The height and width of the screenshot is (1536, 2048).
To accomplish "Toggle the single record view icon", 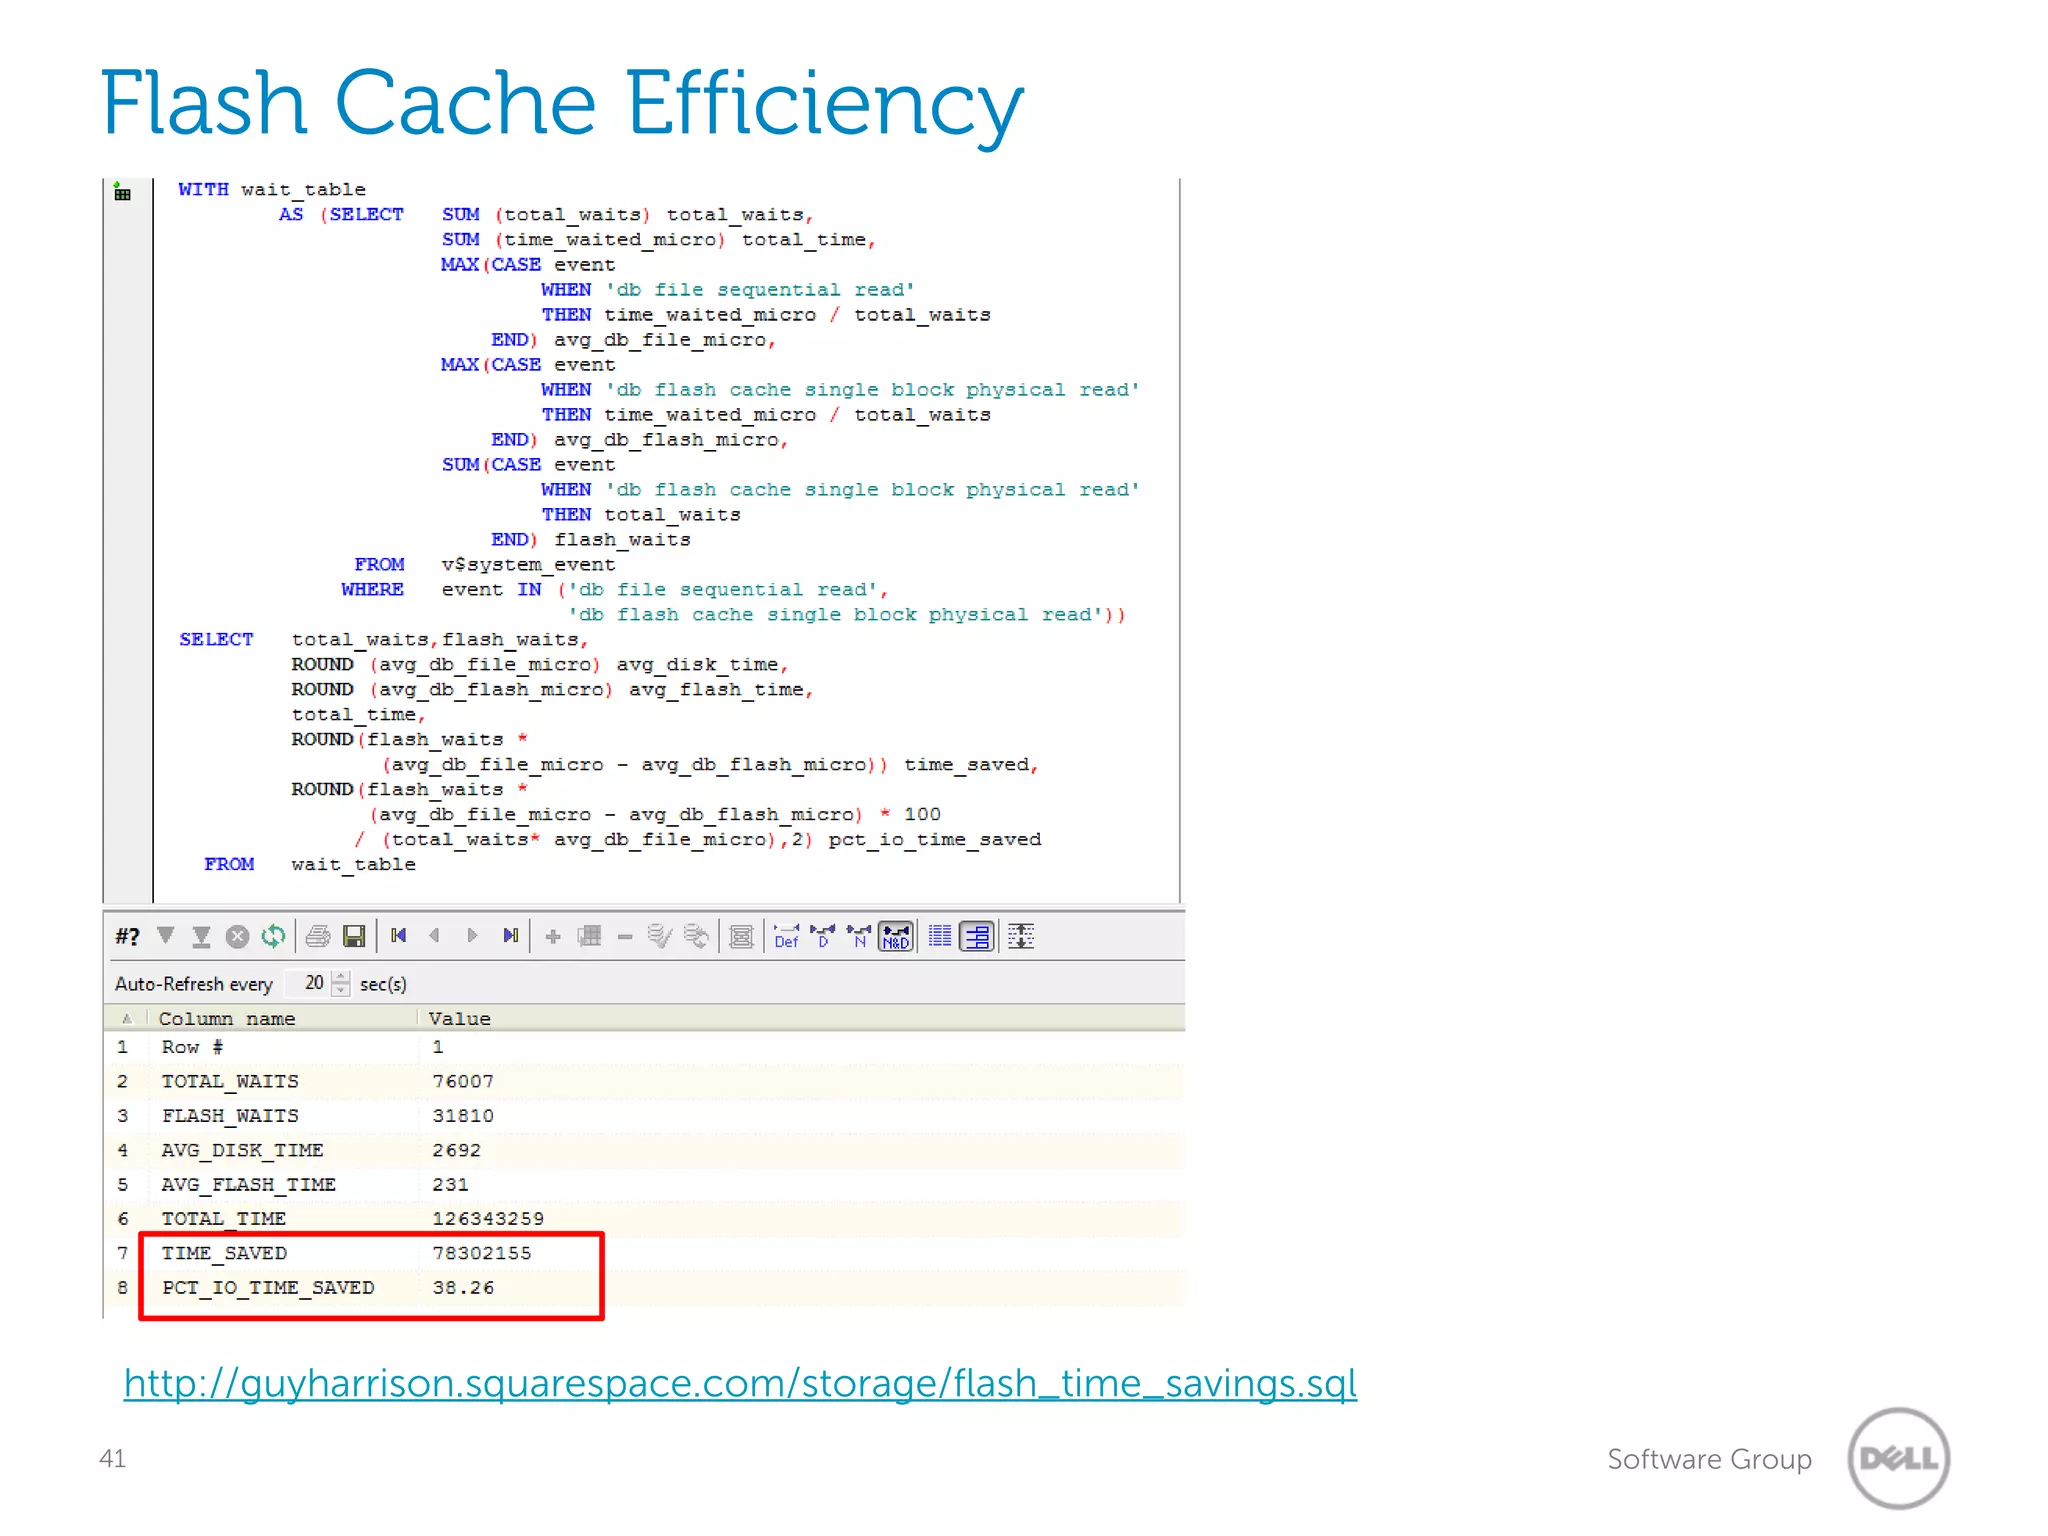I will click(977, 937).
